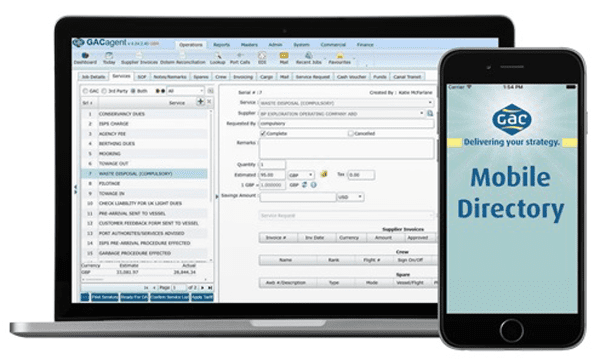Click the Apply Tariff button
Image resolution: width=600 pixels, height=360 pixels.
click(202, 297)
